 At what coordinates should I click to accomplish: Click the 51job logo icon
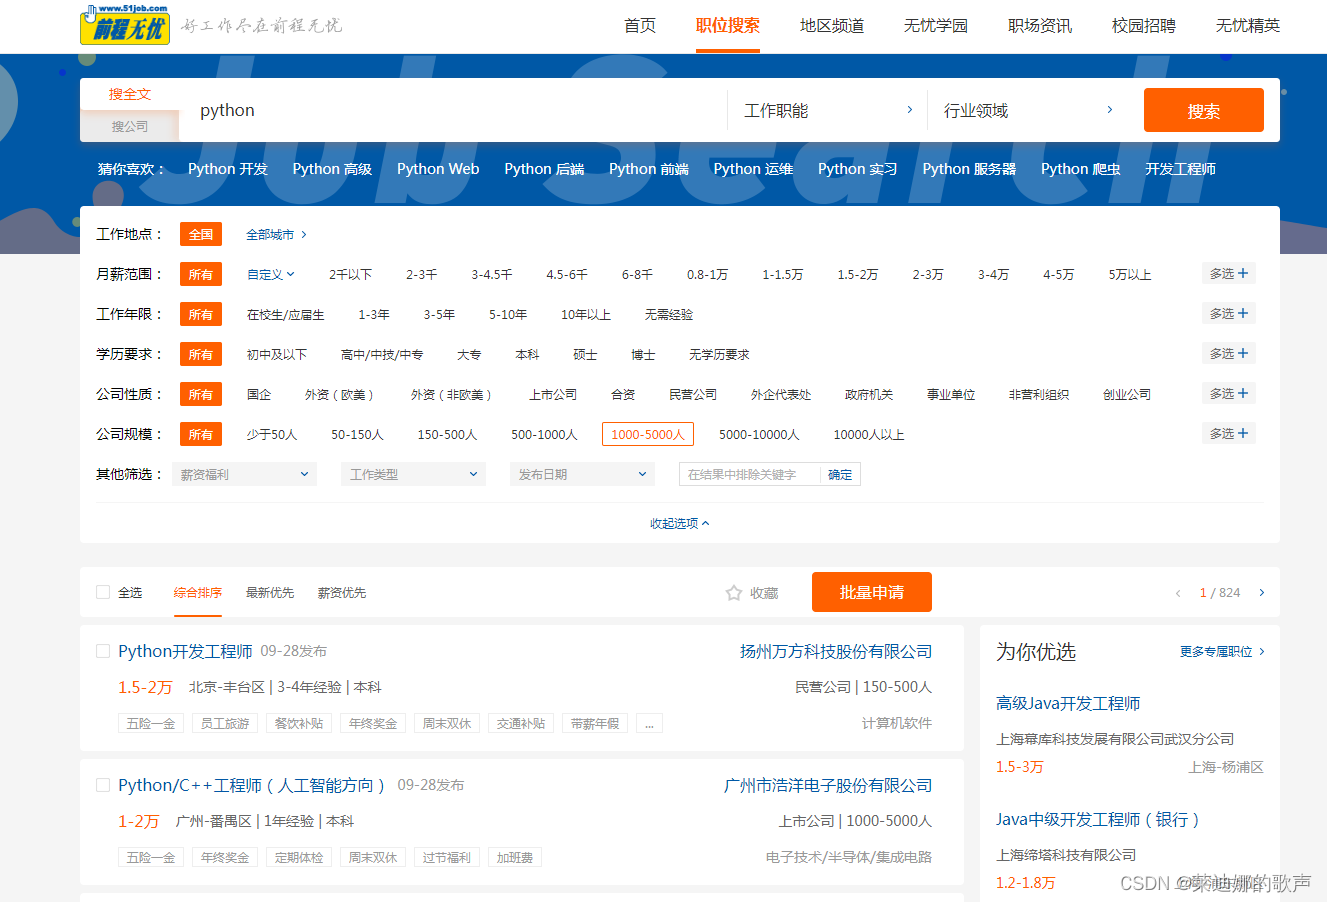point(125,25)
